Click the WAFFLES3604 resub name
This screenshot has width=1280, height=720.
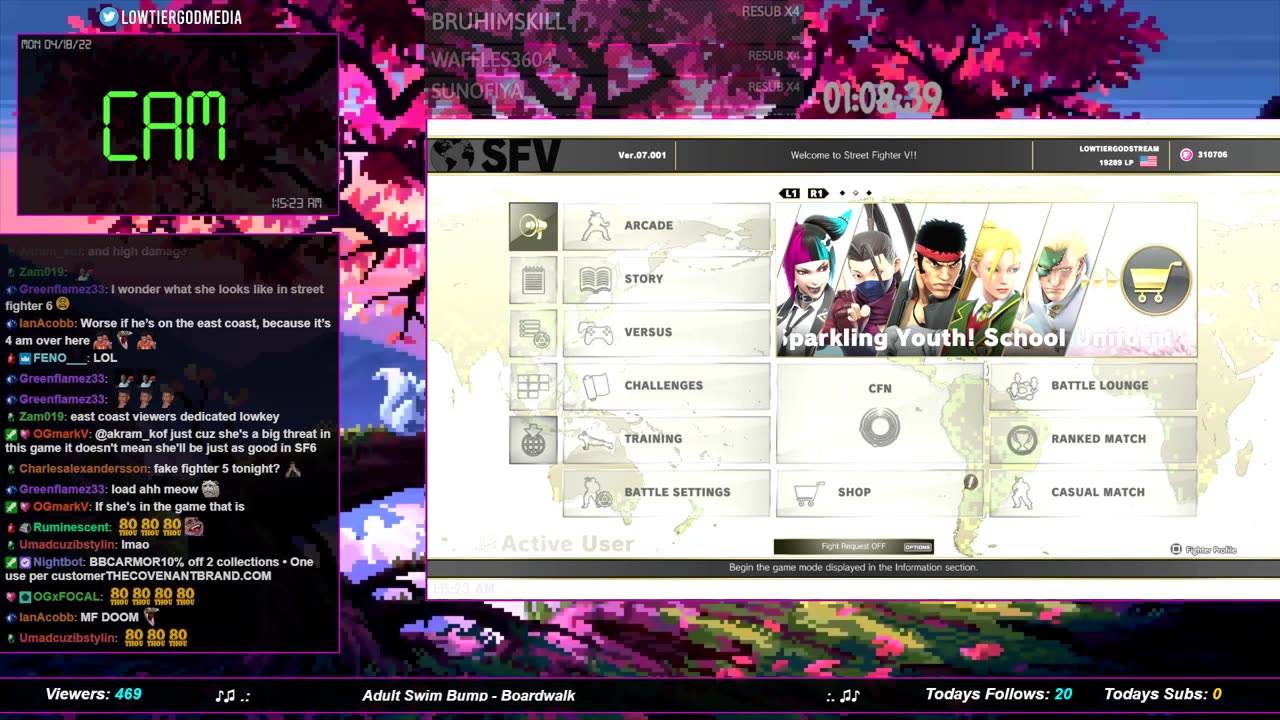click(492, 60)
